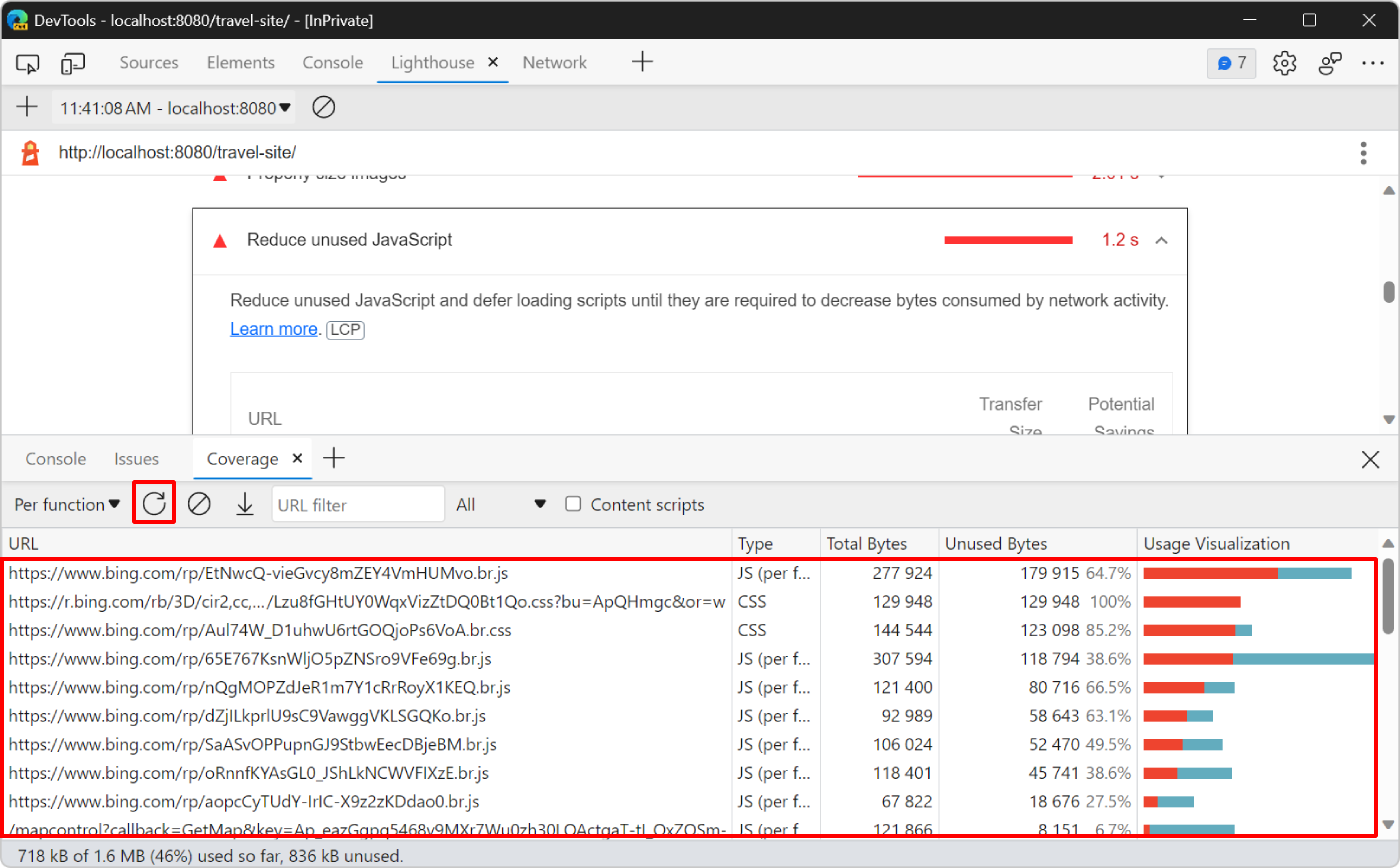This screenshot has width=1400, height=868.
Task: Open DevTools Settings via the gear icon
Action: [1284, 62]
